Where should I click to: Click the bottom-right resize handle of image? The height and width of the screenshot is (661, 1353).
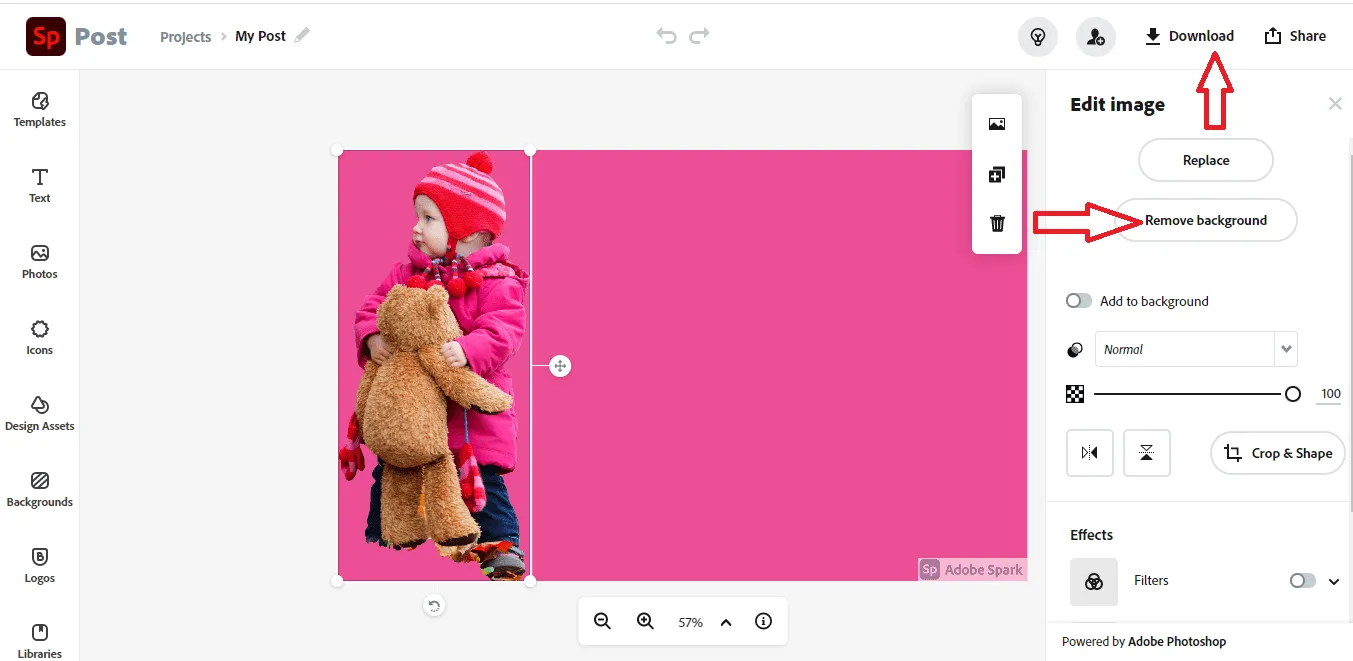coord(530,580)
